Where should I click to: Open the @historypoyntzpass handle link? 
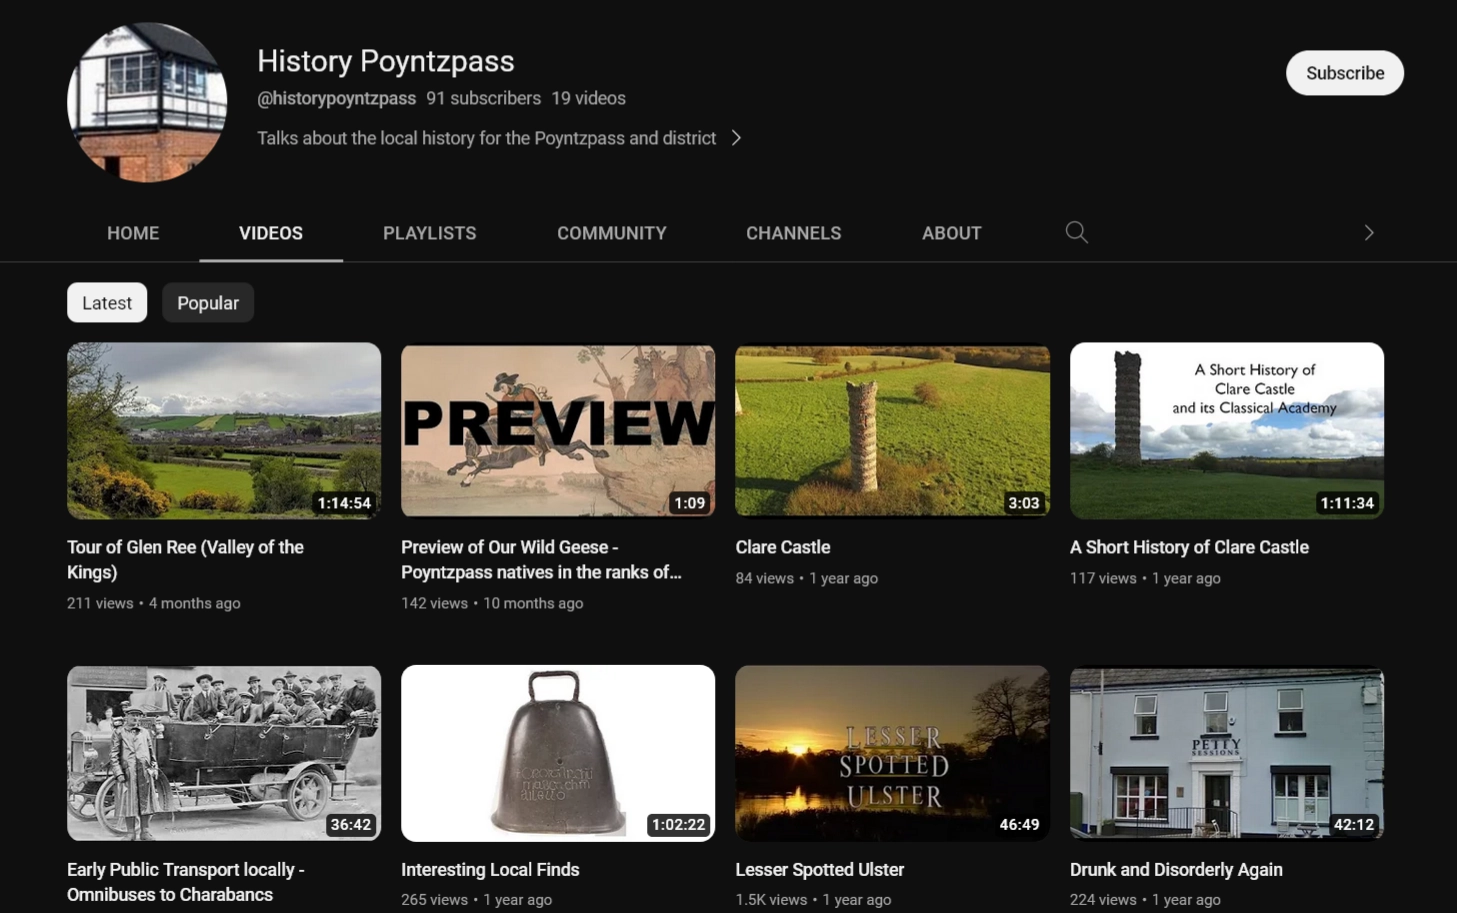(x=336, y=98)
